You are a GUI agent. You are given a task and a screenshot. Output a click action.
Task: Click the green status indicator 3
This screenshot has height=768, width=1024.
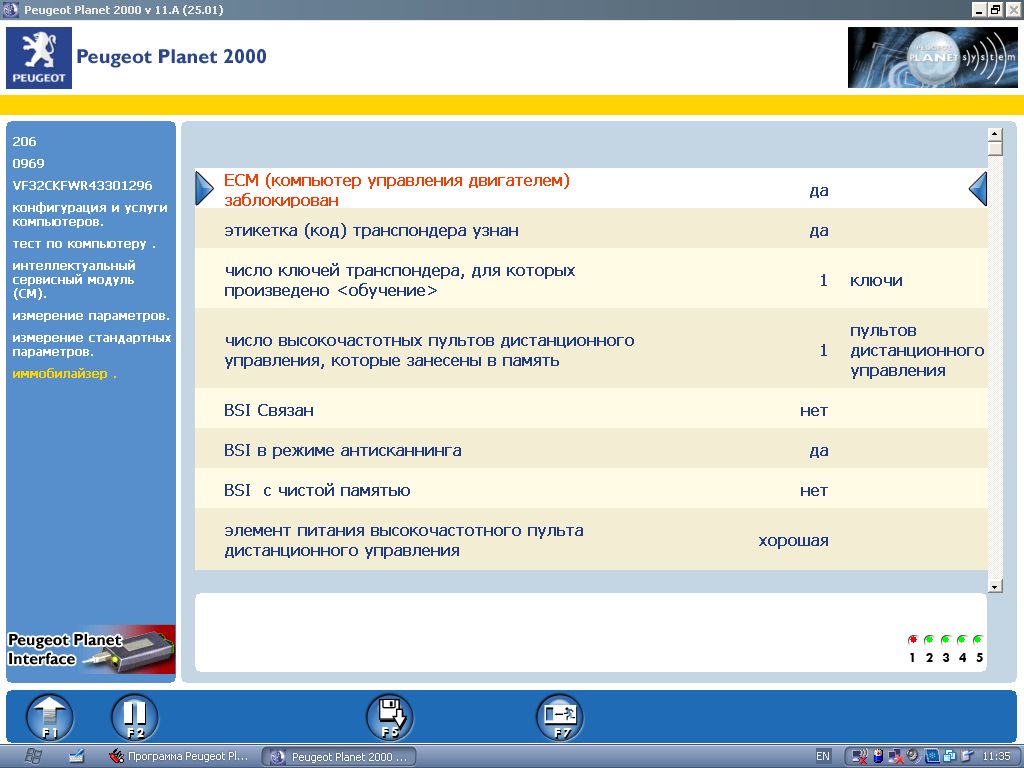(x=945, y=640)
